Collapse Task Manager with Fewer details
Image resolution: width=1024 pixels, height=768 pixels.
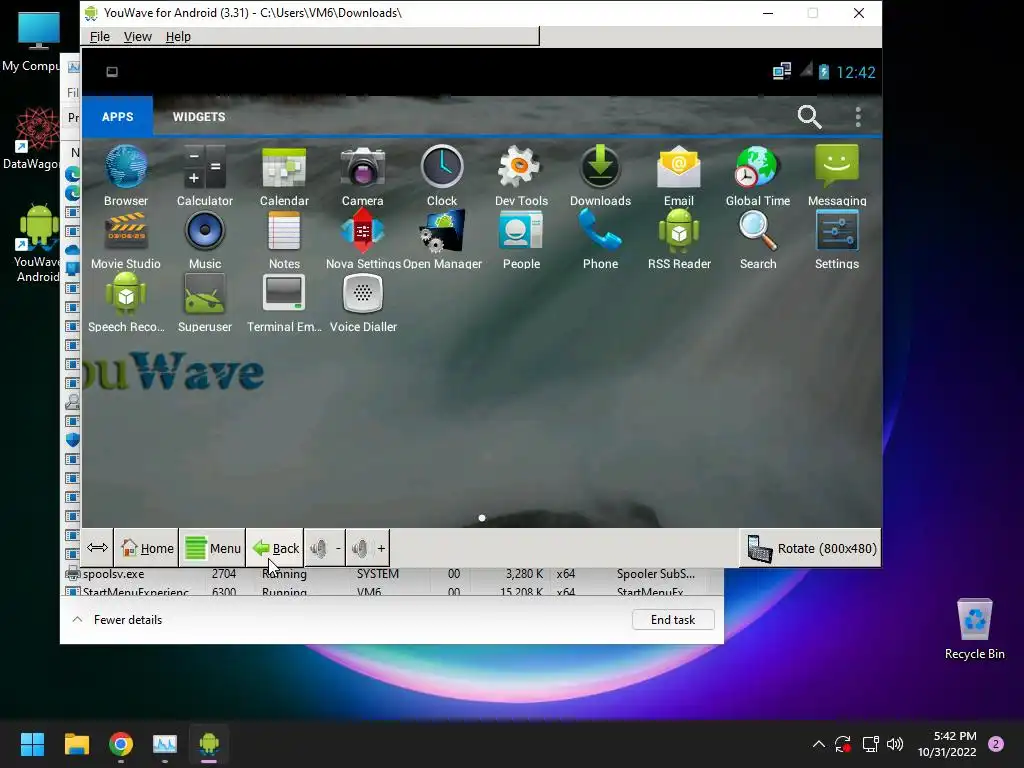tap(117, 620)
